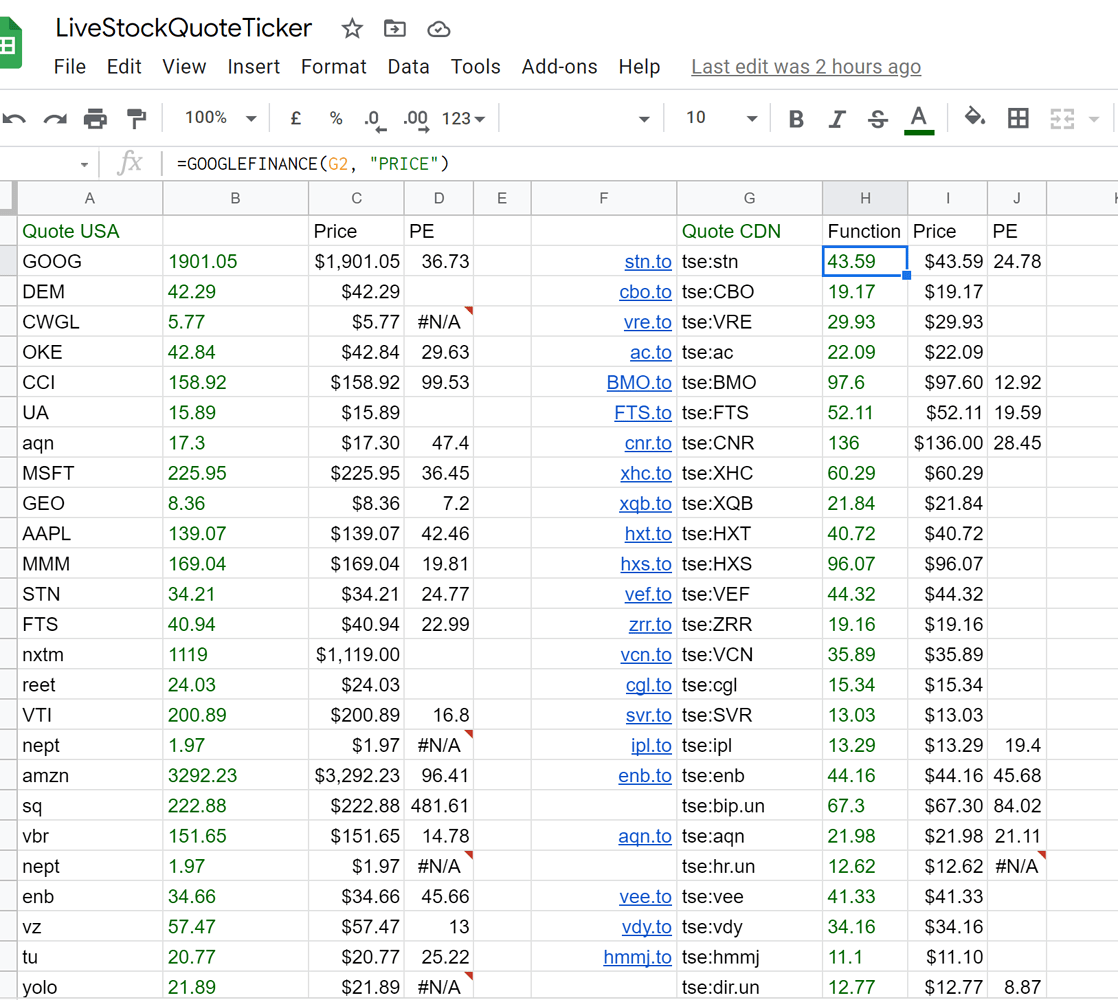Open the hmmj.to link
This screenshot has width=1118, height=1000.
point(637,957)
